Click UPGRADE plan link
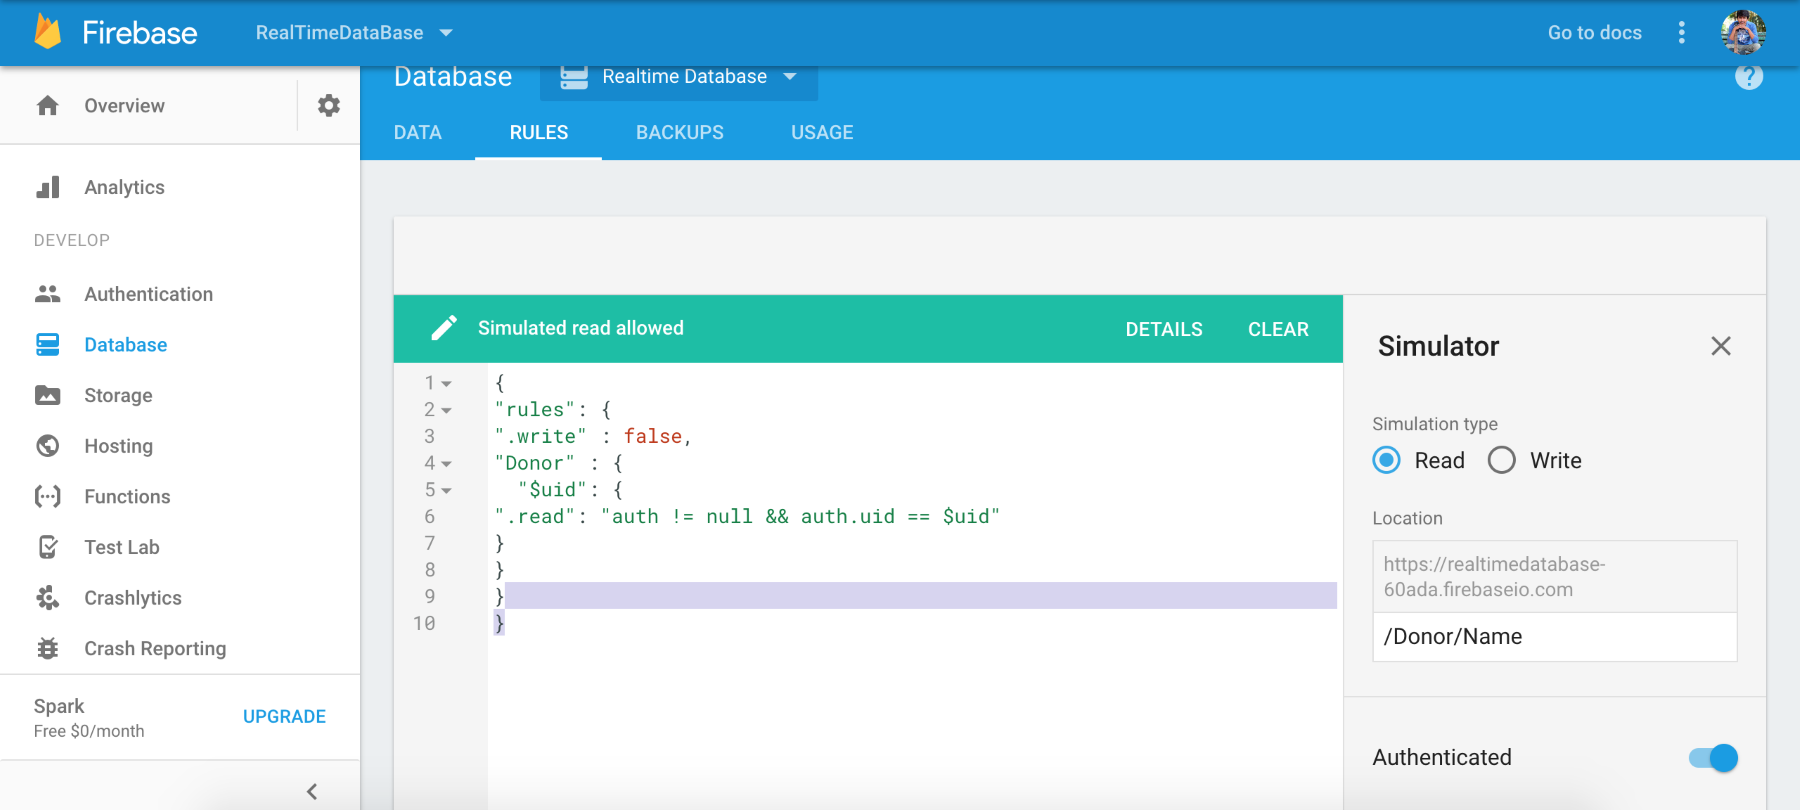The width and height of the screenshot is (1800, 810). pyautogui.click(x=284, y=717)
